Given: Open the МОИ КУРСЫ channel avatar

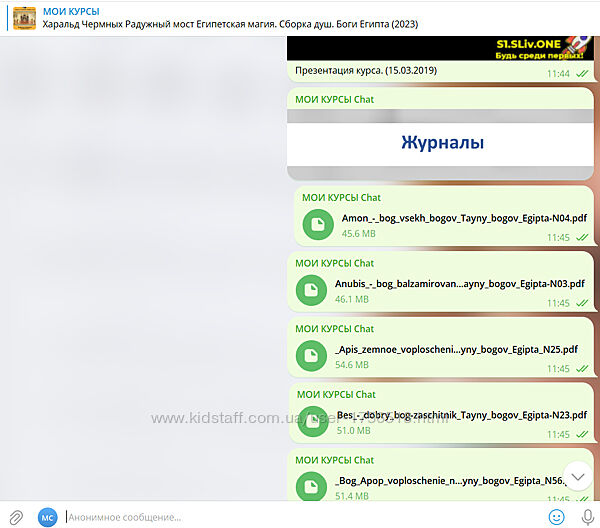Looking at the screenshot, I should pyautogui.click(x=24, y=17).
